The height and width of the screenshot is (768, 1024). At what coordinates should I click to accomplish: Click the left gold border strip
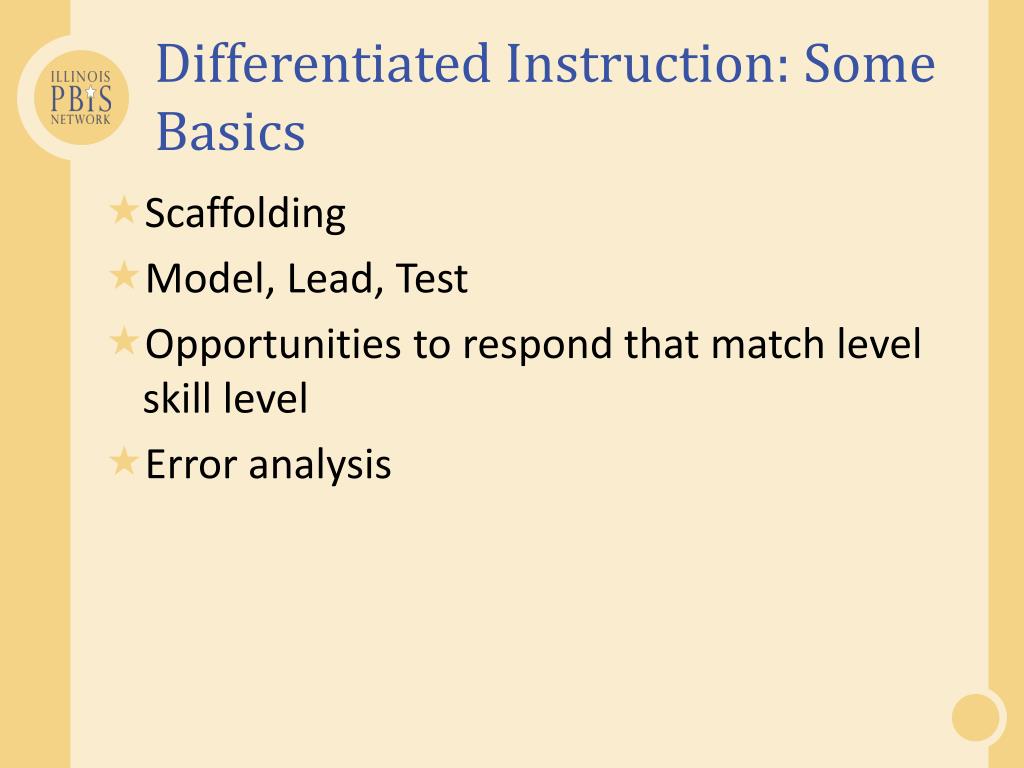pos(35,457)
